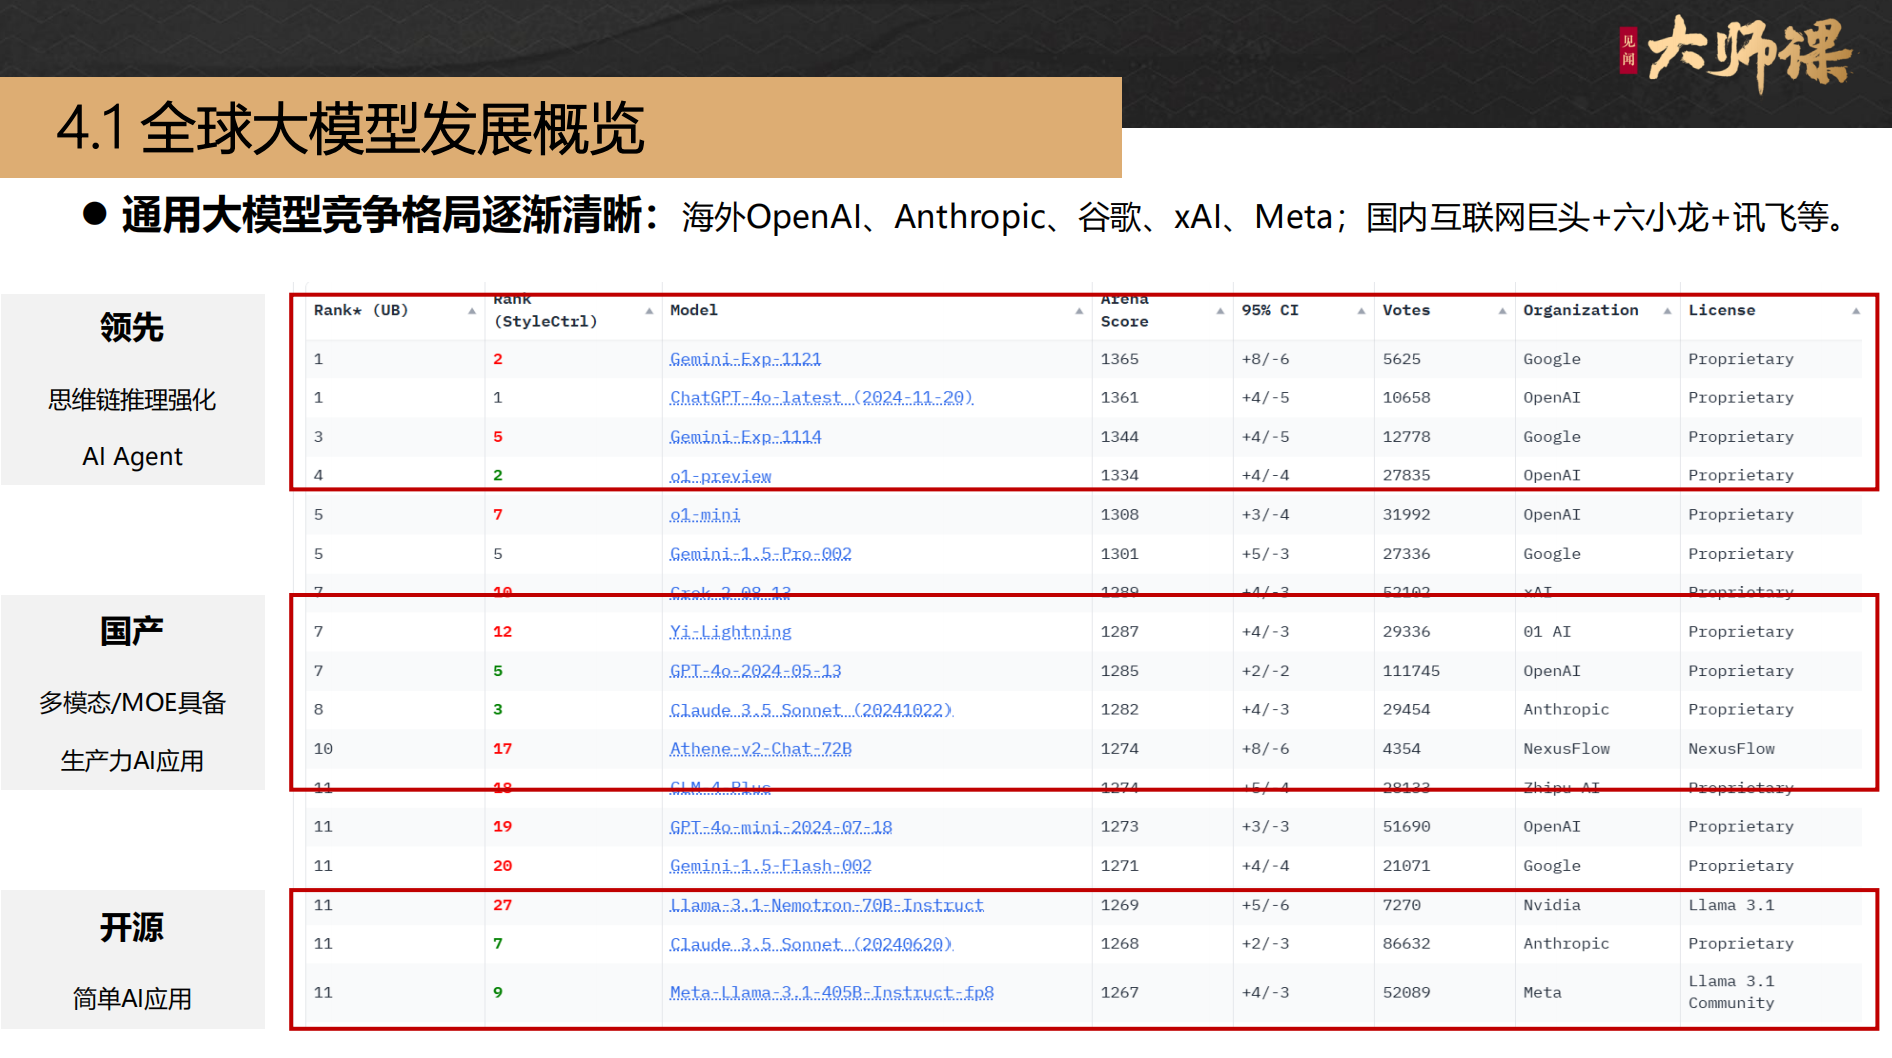Open the Llama-3.1-Nemotron-70B-Instruct link
The width and height of the screenshot is (1892, 1058).
pos(826,905)
